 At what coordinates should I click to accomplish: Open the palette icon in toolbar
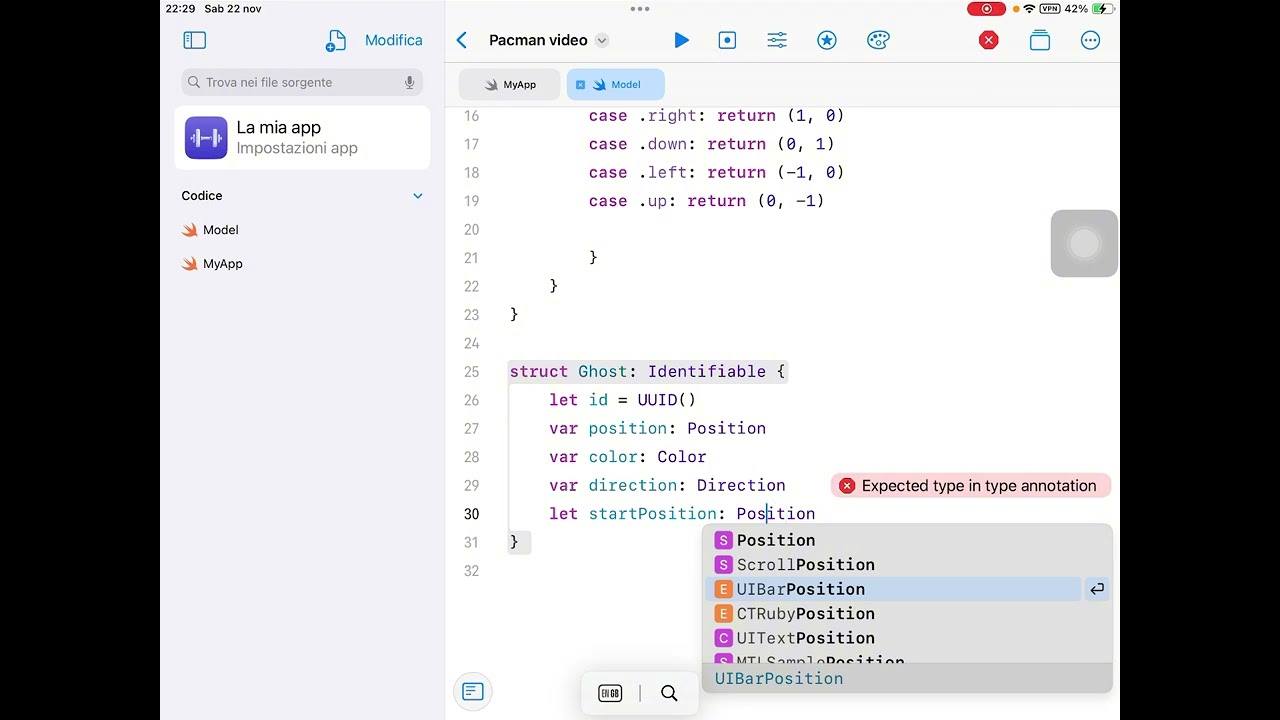[x=878, y=40]
